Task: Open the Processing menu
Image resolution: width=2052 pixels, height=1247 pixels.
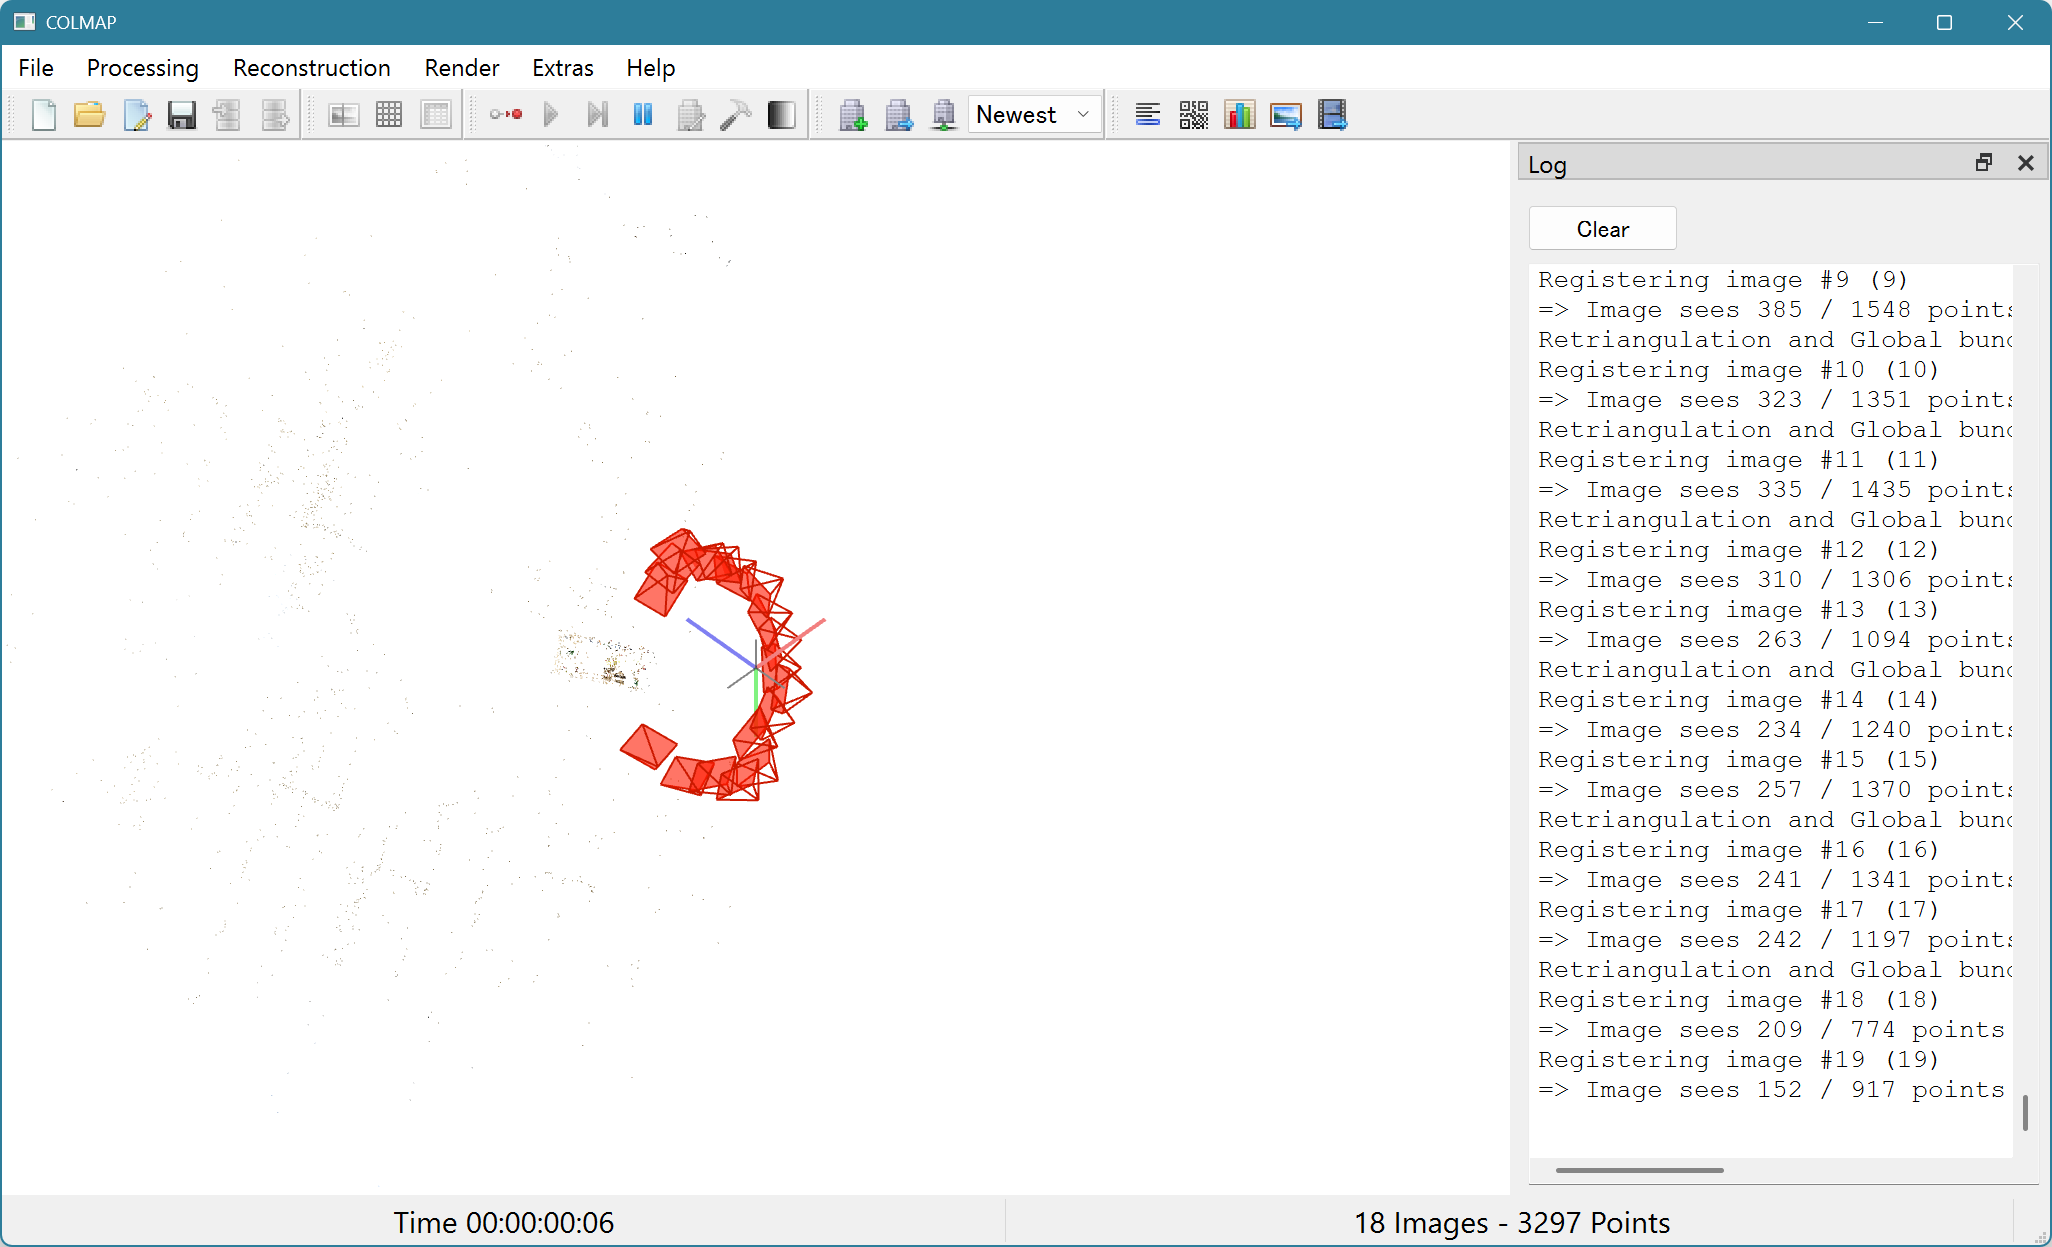Action: [142, 68]
